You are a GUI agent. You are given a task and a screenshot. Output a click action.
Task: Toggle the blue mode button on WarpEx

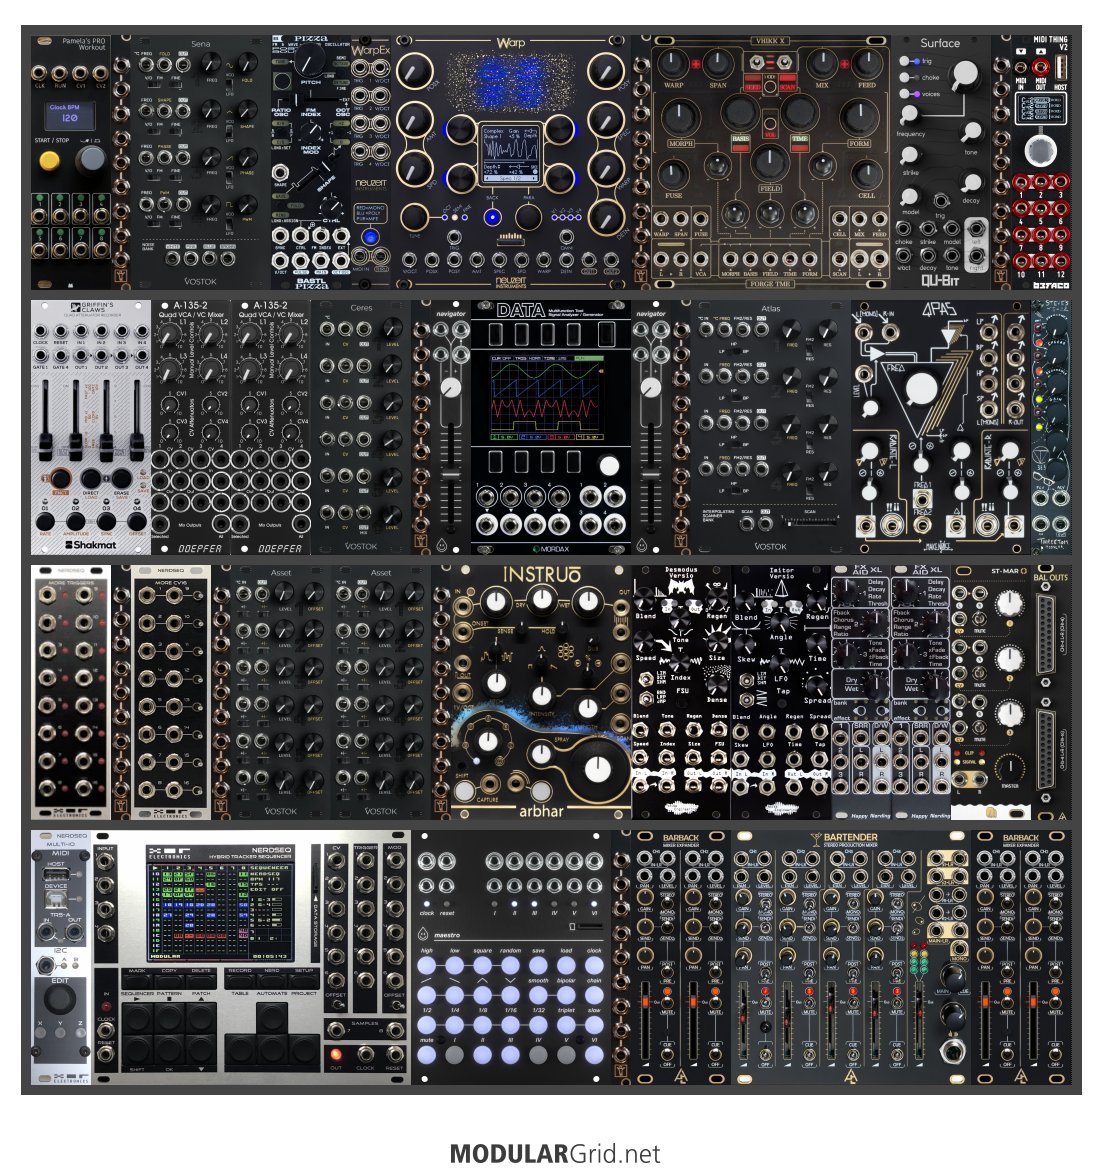pyautogui.click(x=370, y=237)
